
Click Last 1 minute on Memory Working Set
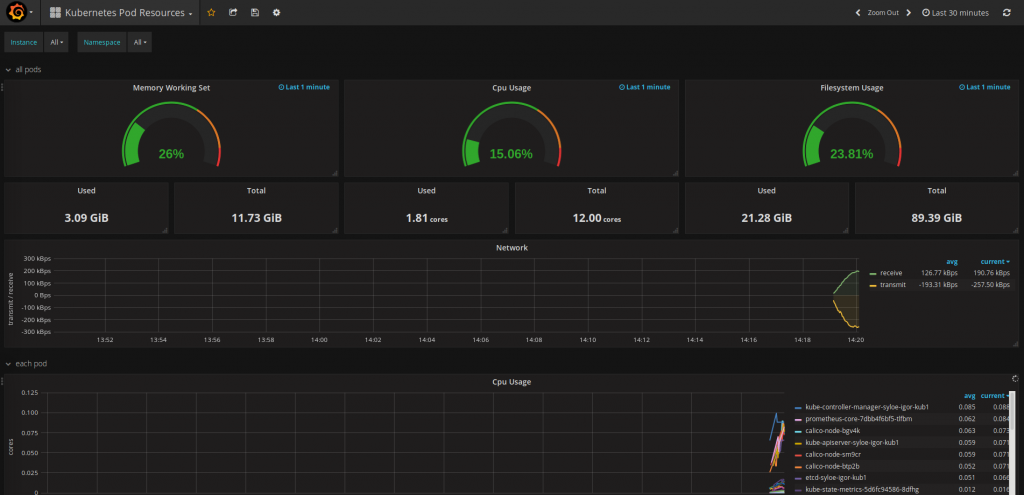point(304,87)
